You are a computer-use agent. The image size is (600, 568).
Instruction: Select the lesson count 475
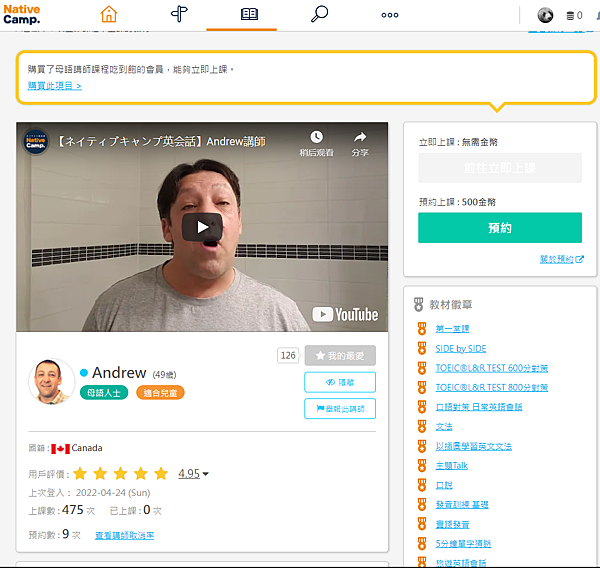point(73,510)
